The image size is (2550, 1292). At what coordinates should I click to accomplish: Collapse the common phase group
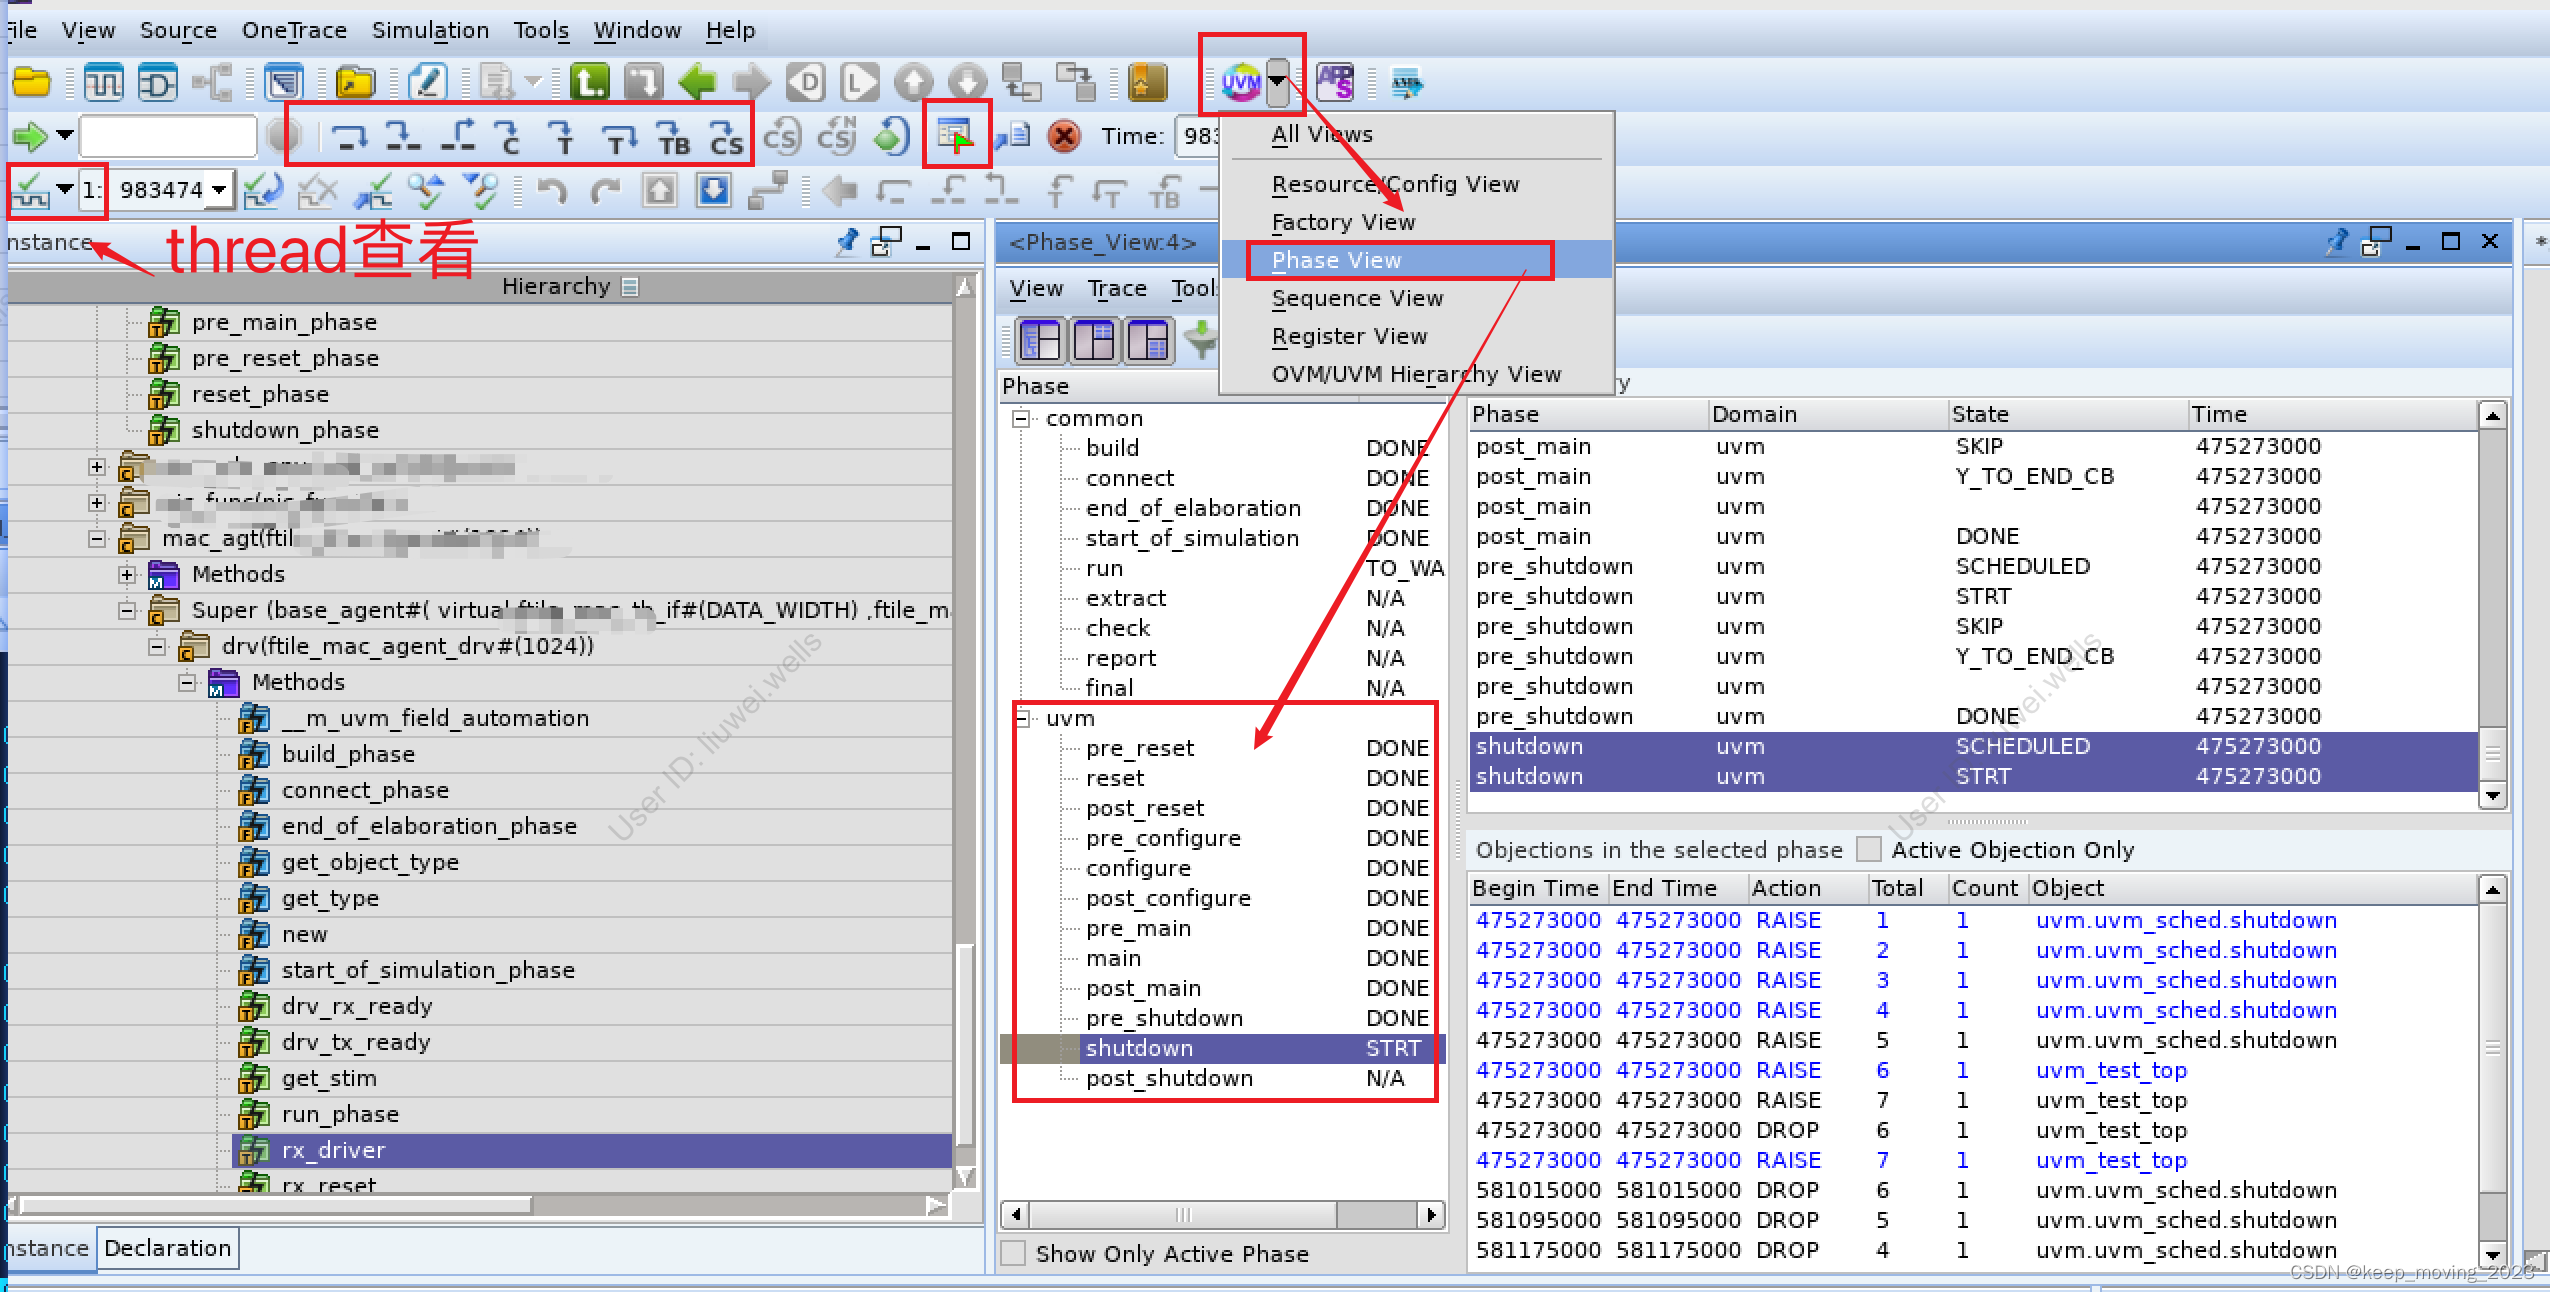pos(1022,418)
